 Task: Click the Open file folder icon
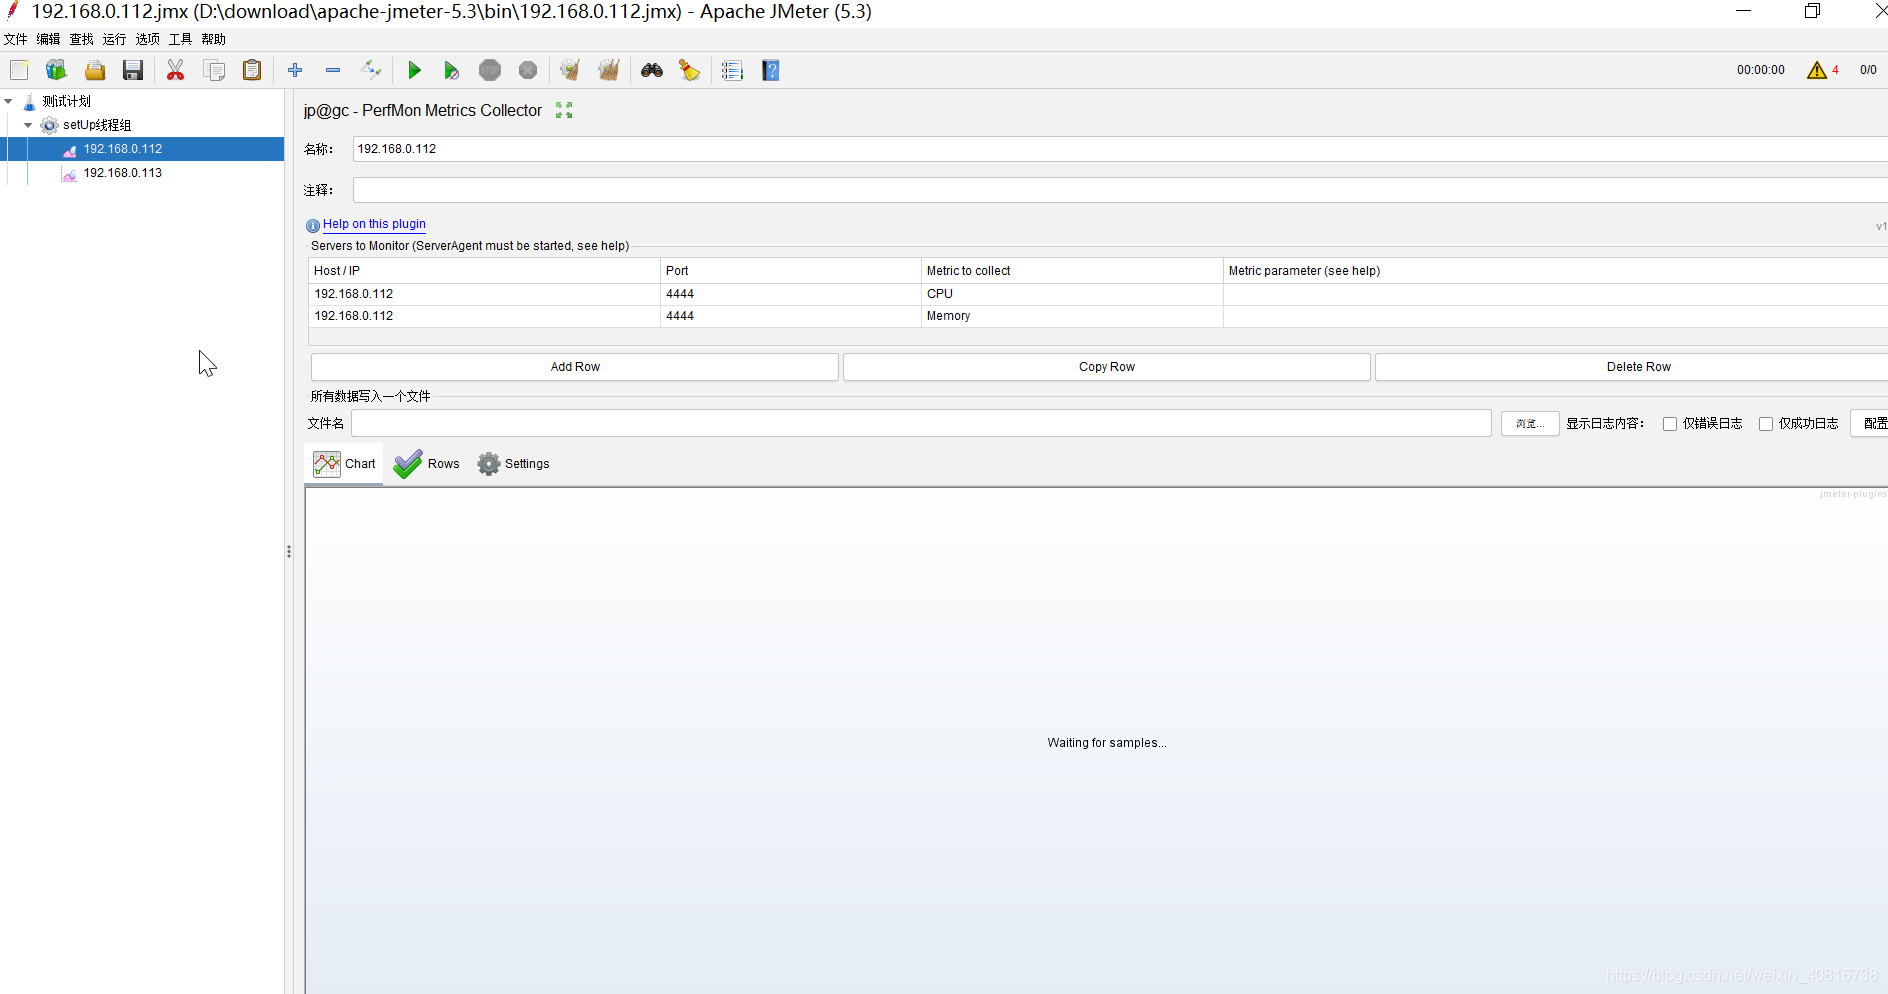pyautogui.click(x=95, y=70)
